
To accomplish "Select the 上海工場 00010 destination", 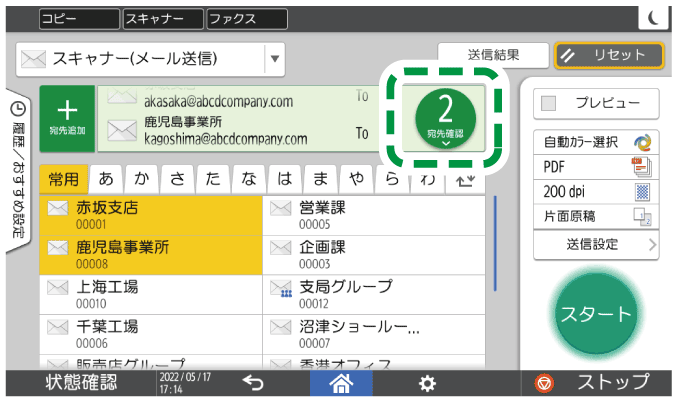I will point(151,295).
